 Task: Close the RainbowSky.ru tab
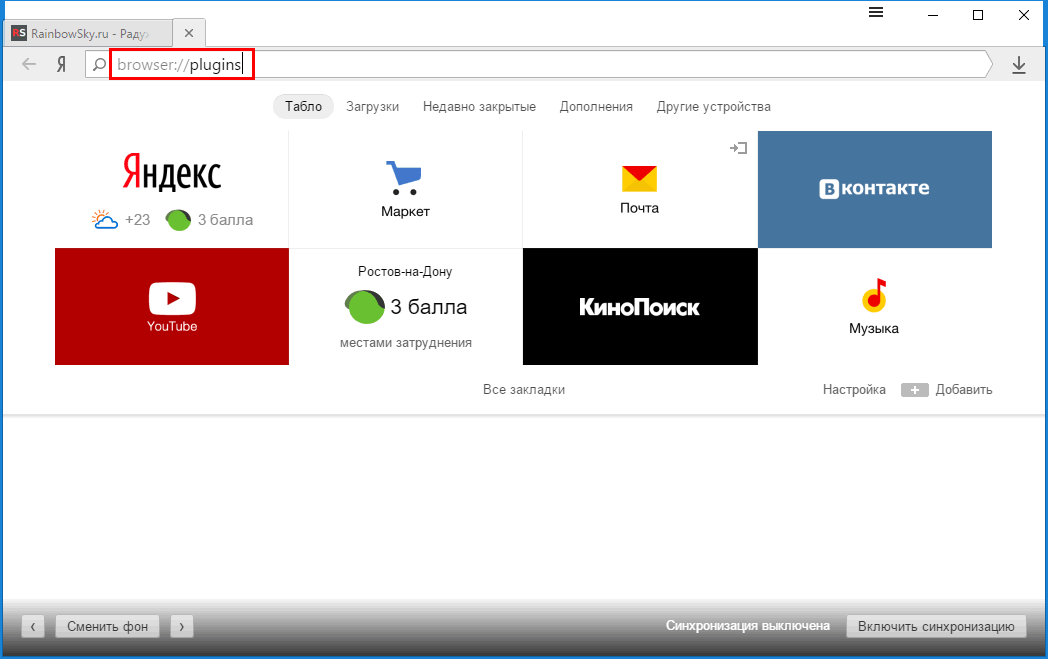(189, 33)
